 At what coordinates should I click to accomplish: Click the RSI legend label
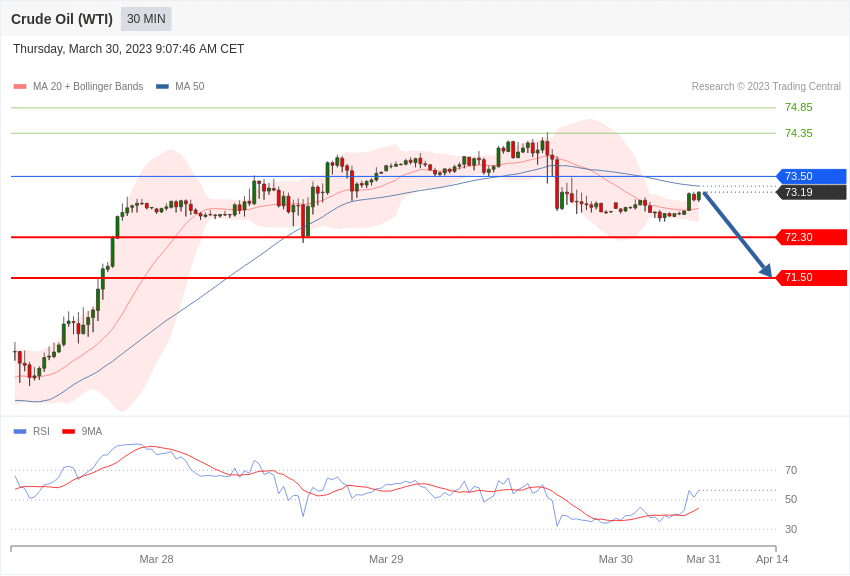pyautogui.click(x=41, y=431)
